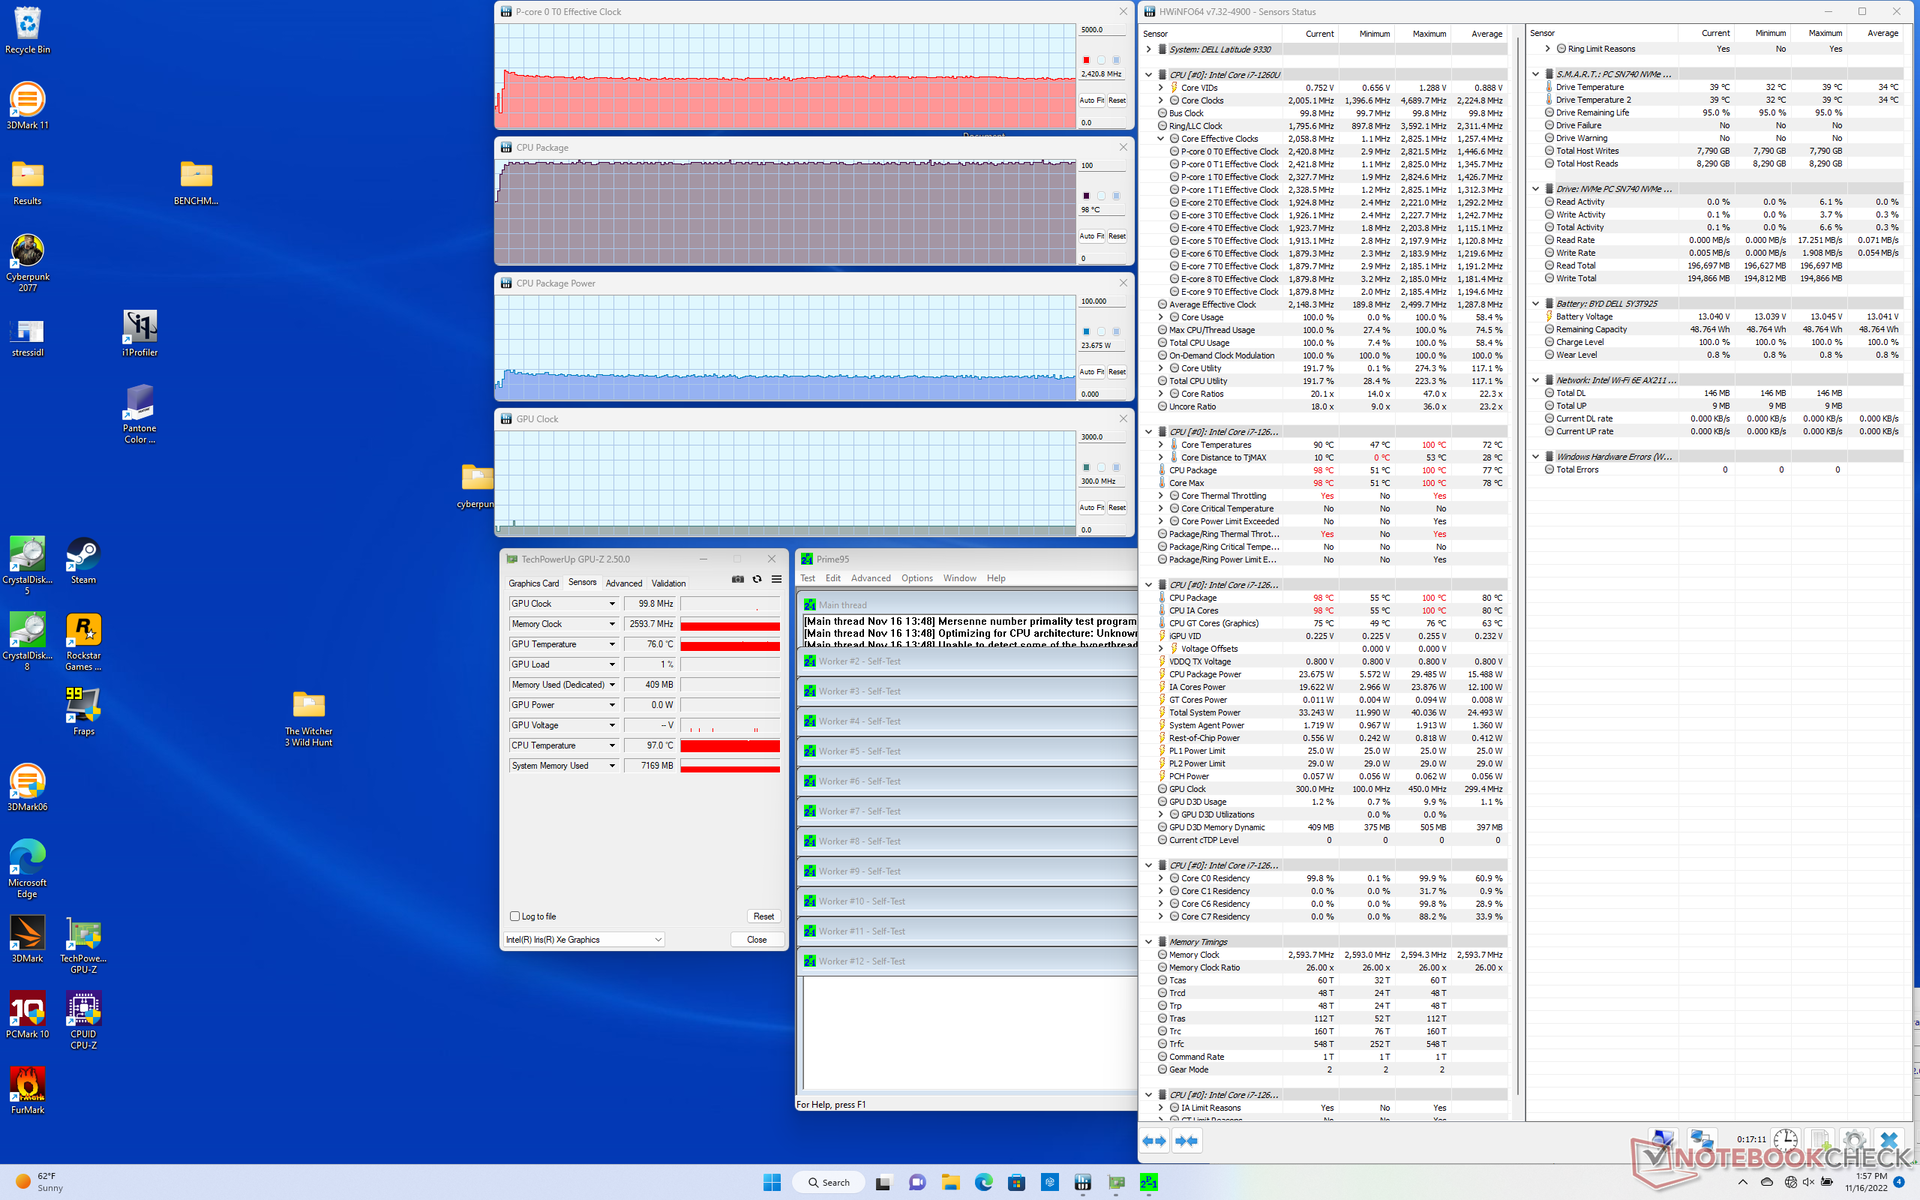Click HWiNFO reset clock icon

[1785, 1140]
